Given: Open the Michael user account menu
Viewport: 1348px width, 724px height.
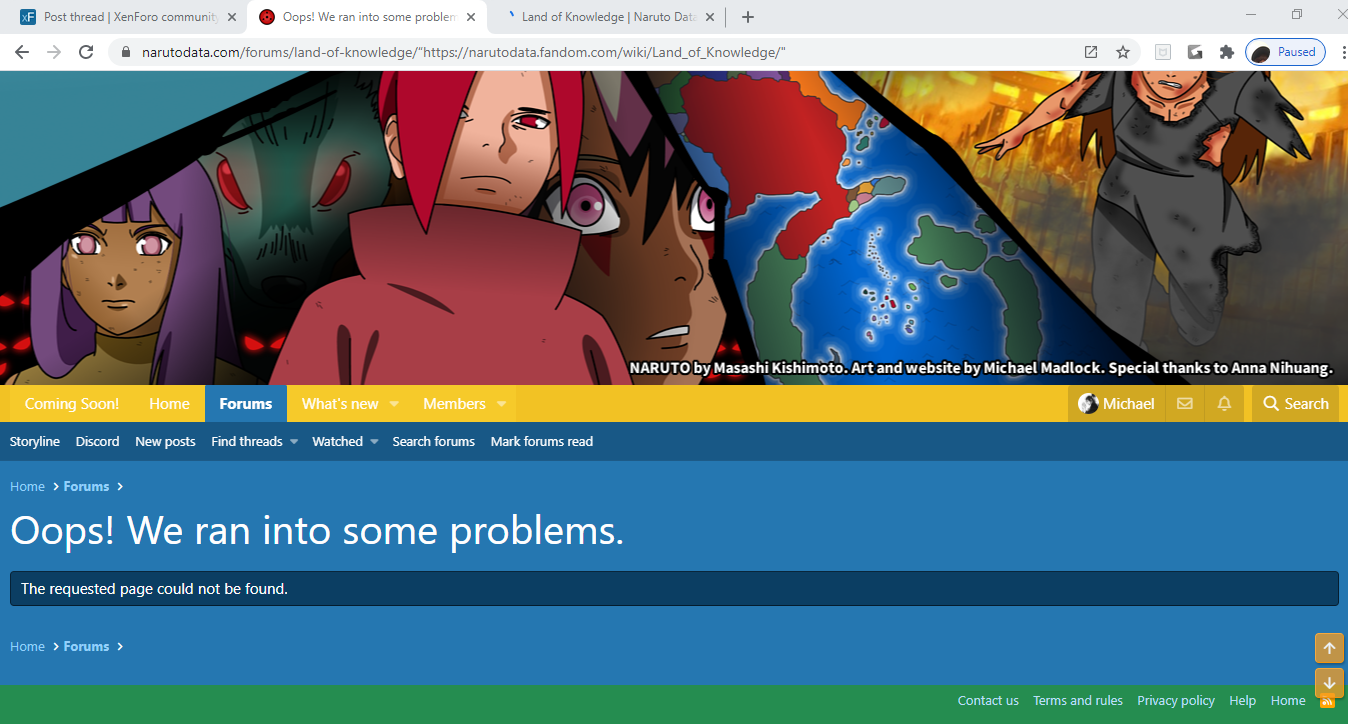Looking at the screenshot, I should coord(1117,404).
